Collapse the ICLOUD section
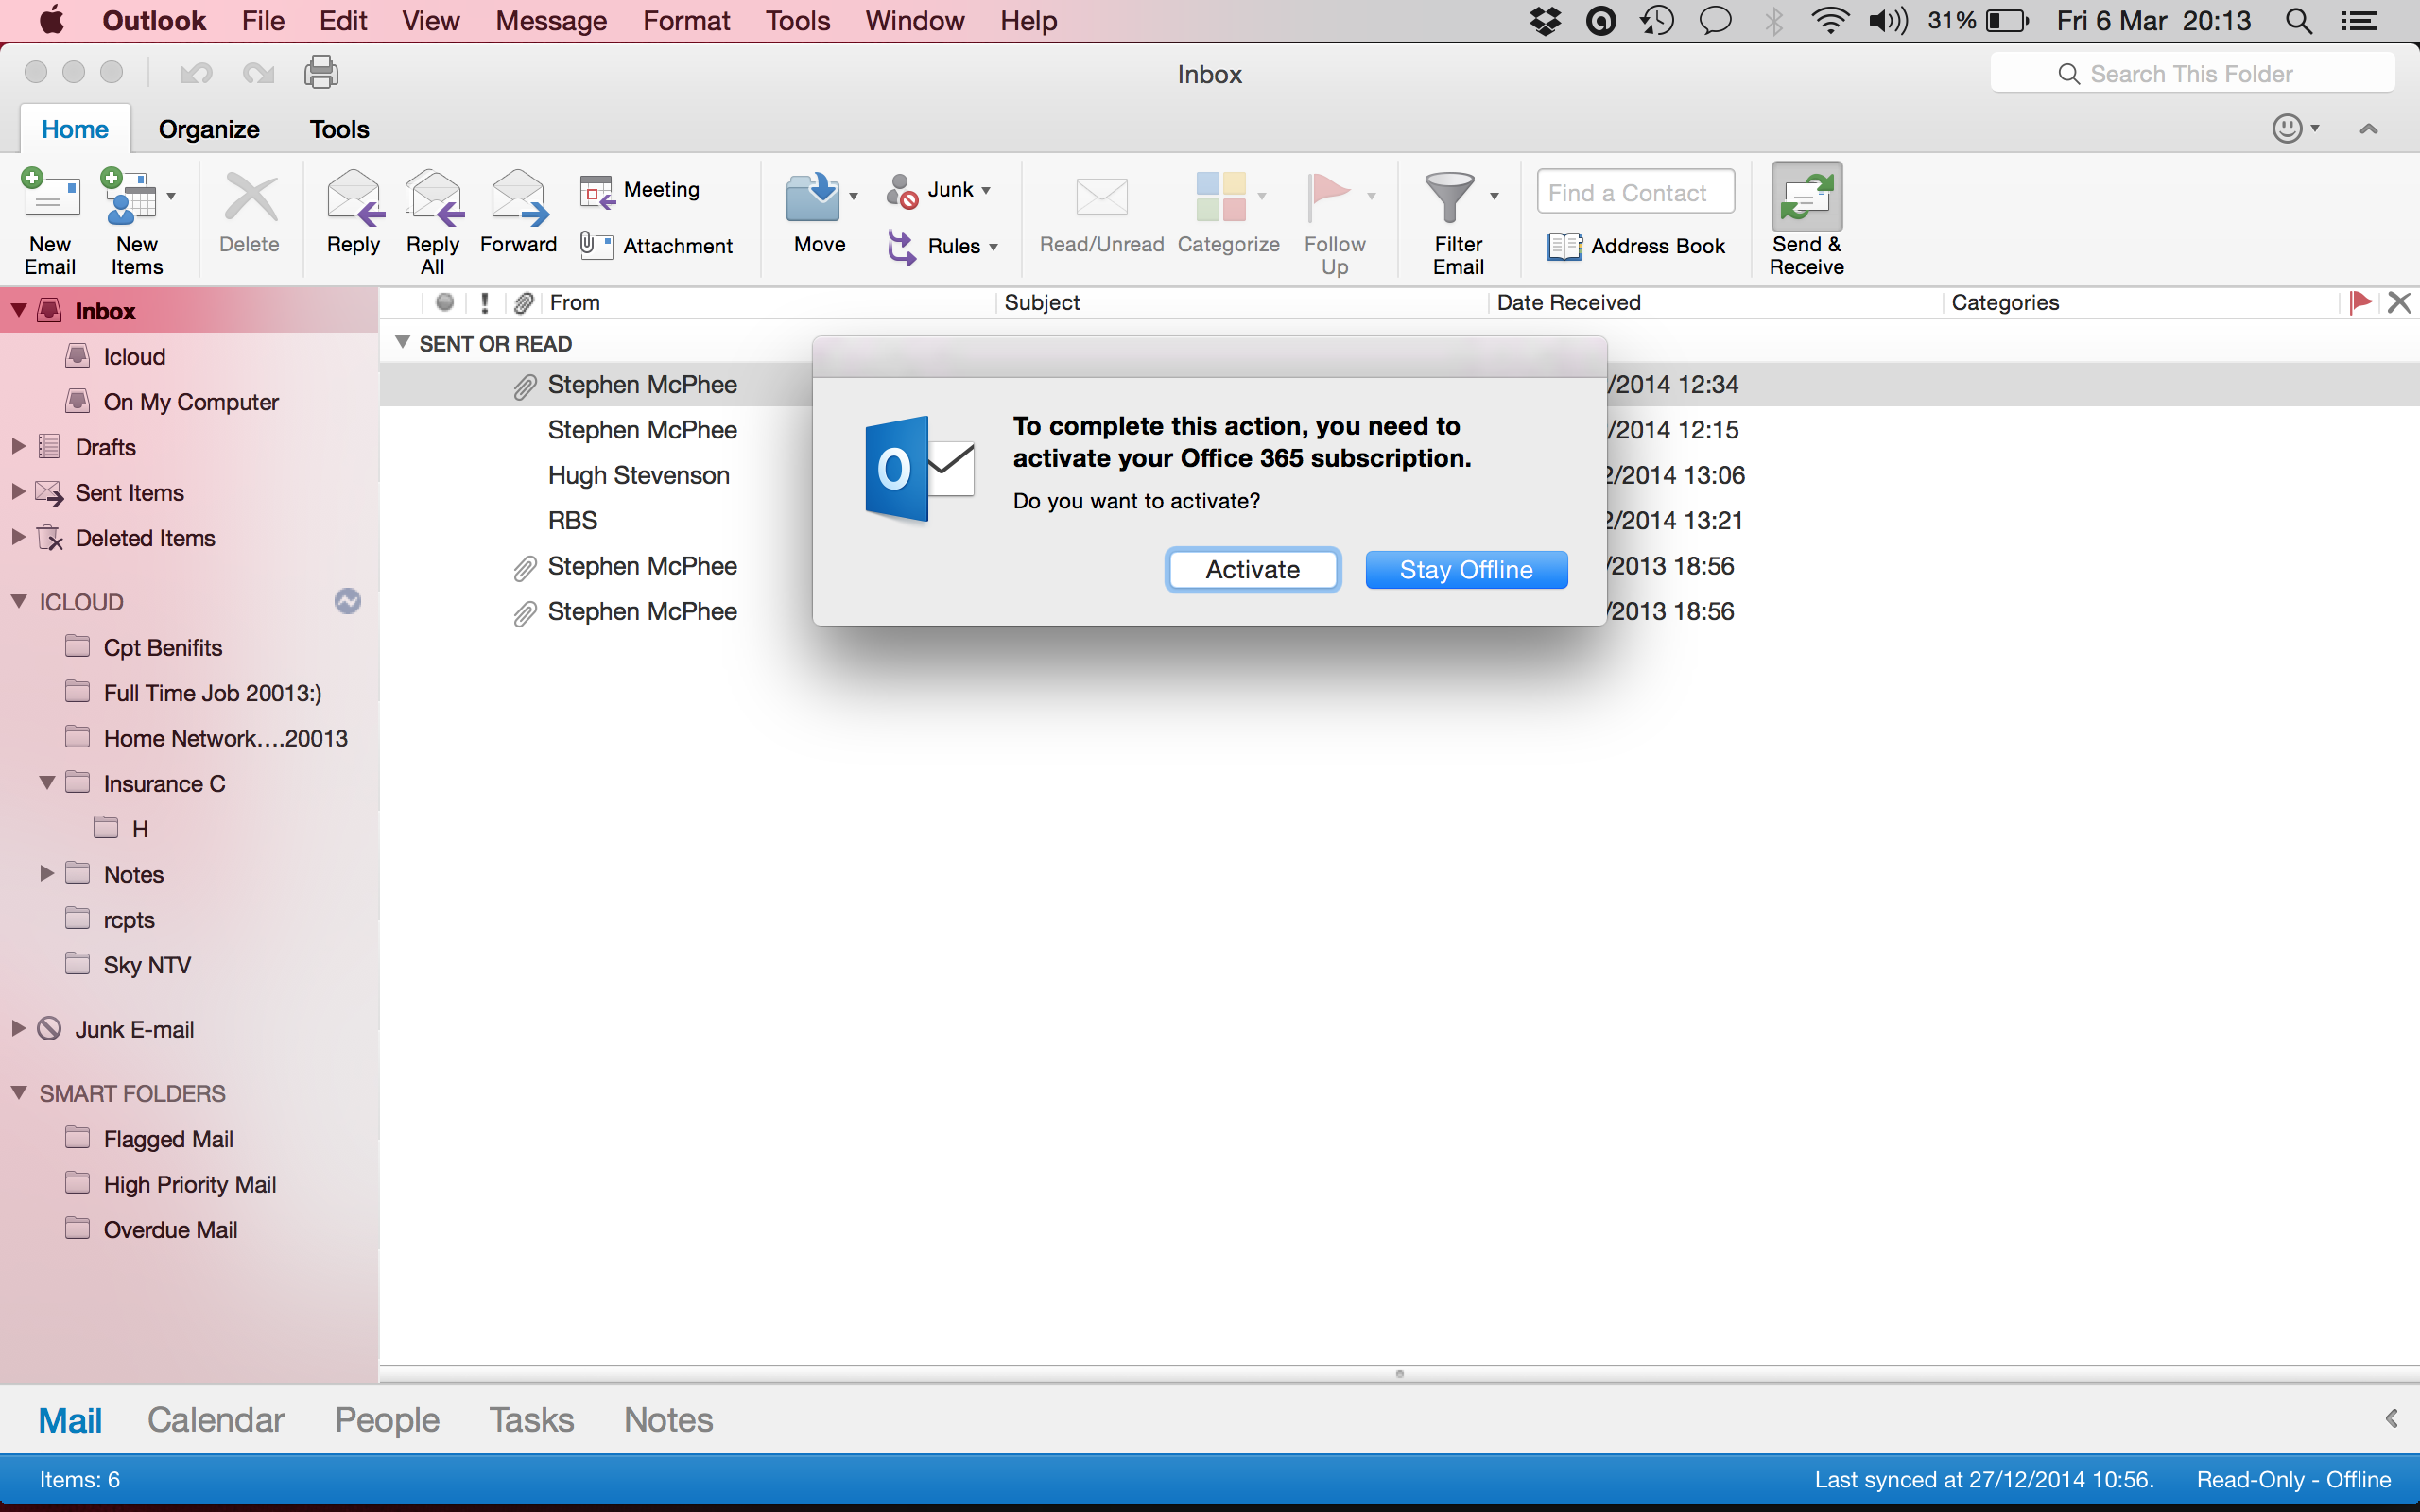The height and width of the screenshot is (1512, 2420). coord(18,601)
